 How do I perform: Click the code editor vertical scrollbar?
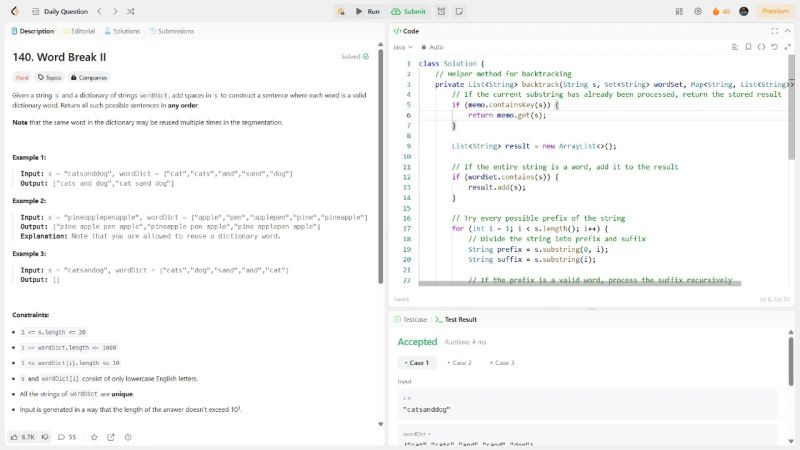(791, 107)
